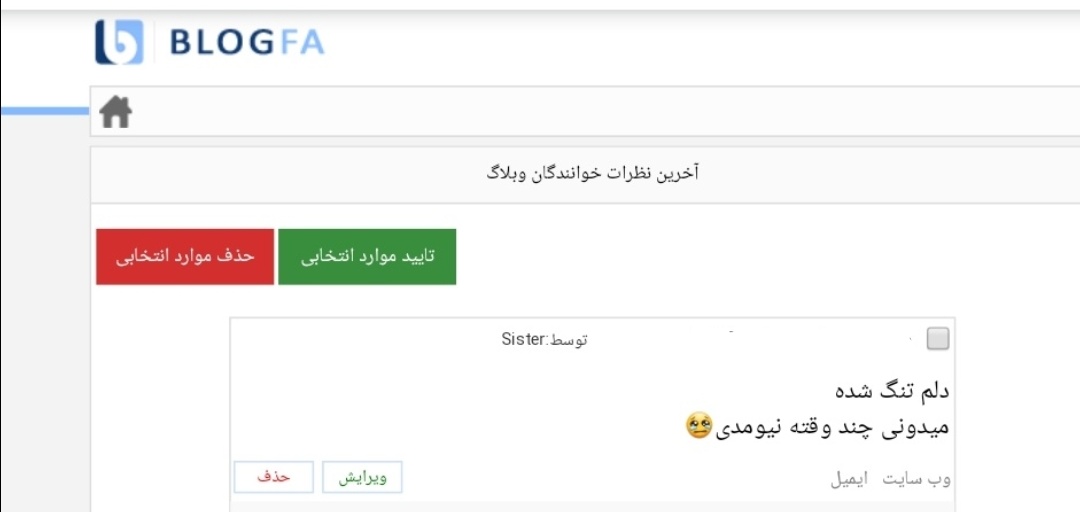Open the commenter's ایمیل link
Viewport: 1080px width, 512px height.
tap(849, 479)
